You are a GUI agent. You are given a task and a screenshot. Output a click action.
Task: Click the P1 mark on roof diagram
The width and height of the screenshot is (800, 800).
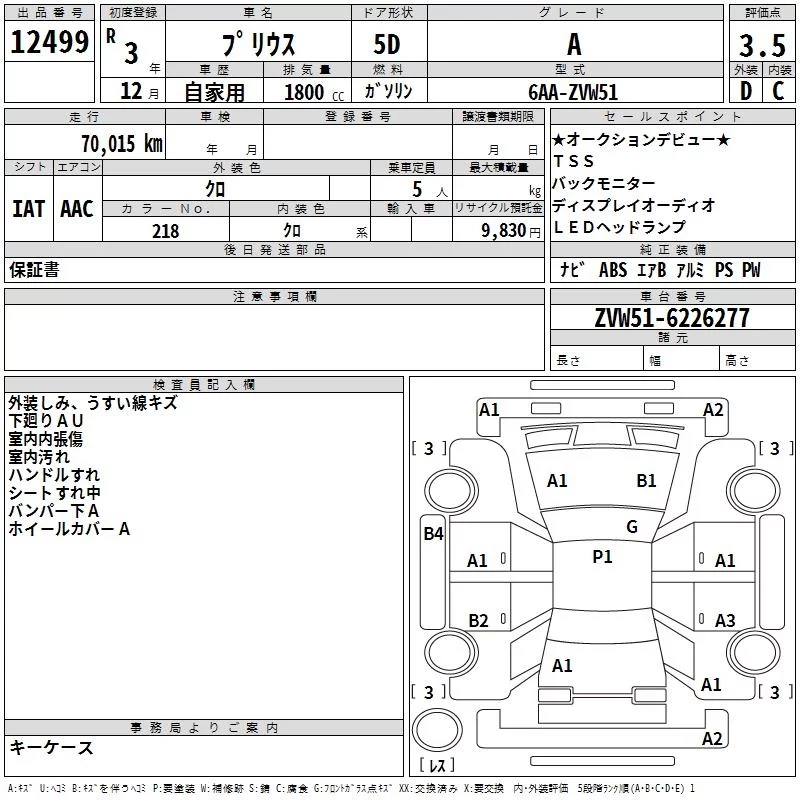pos(602,557)
